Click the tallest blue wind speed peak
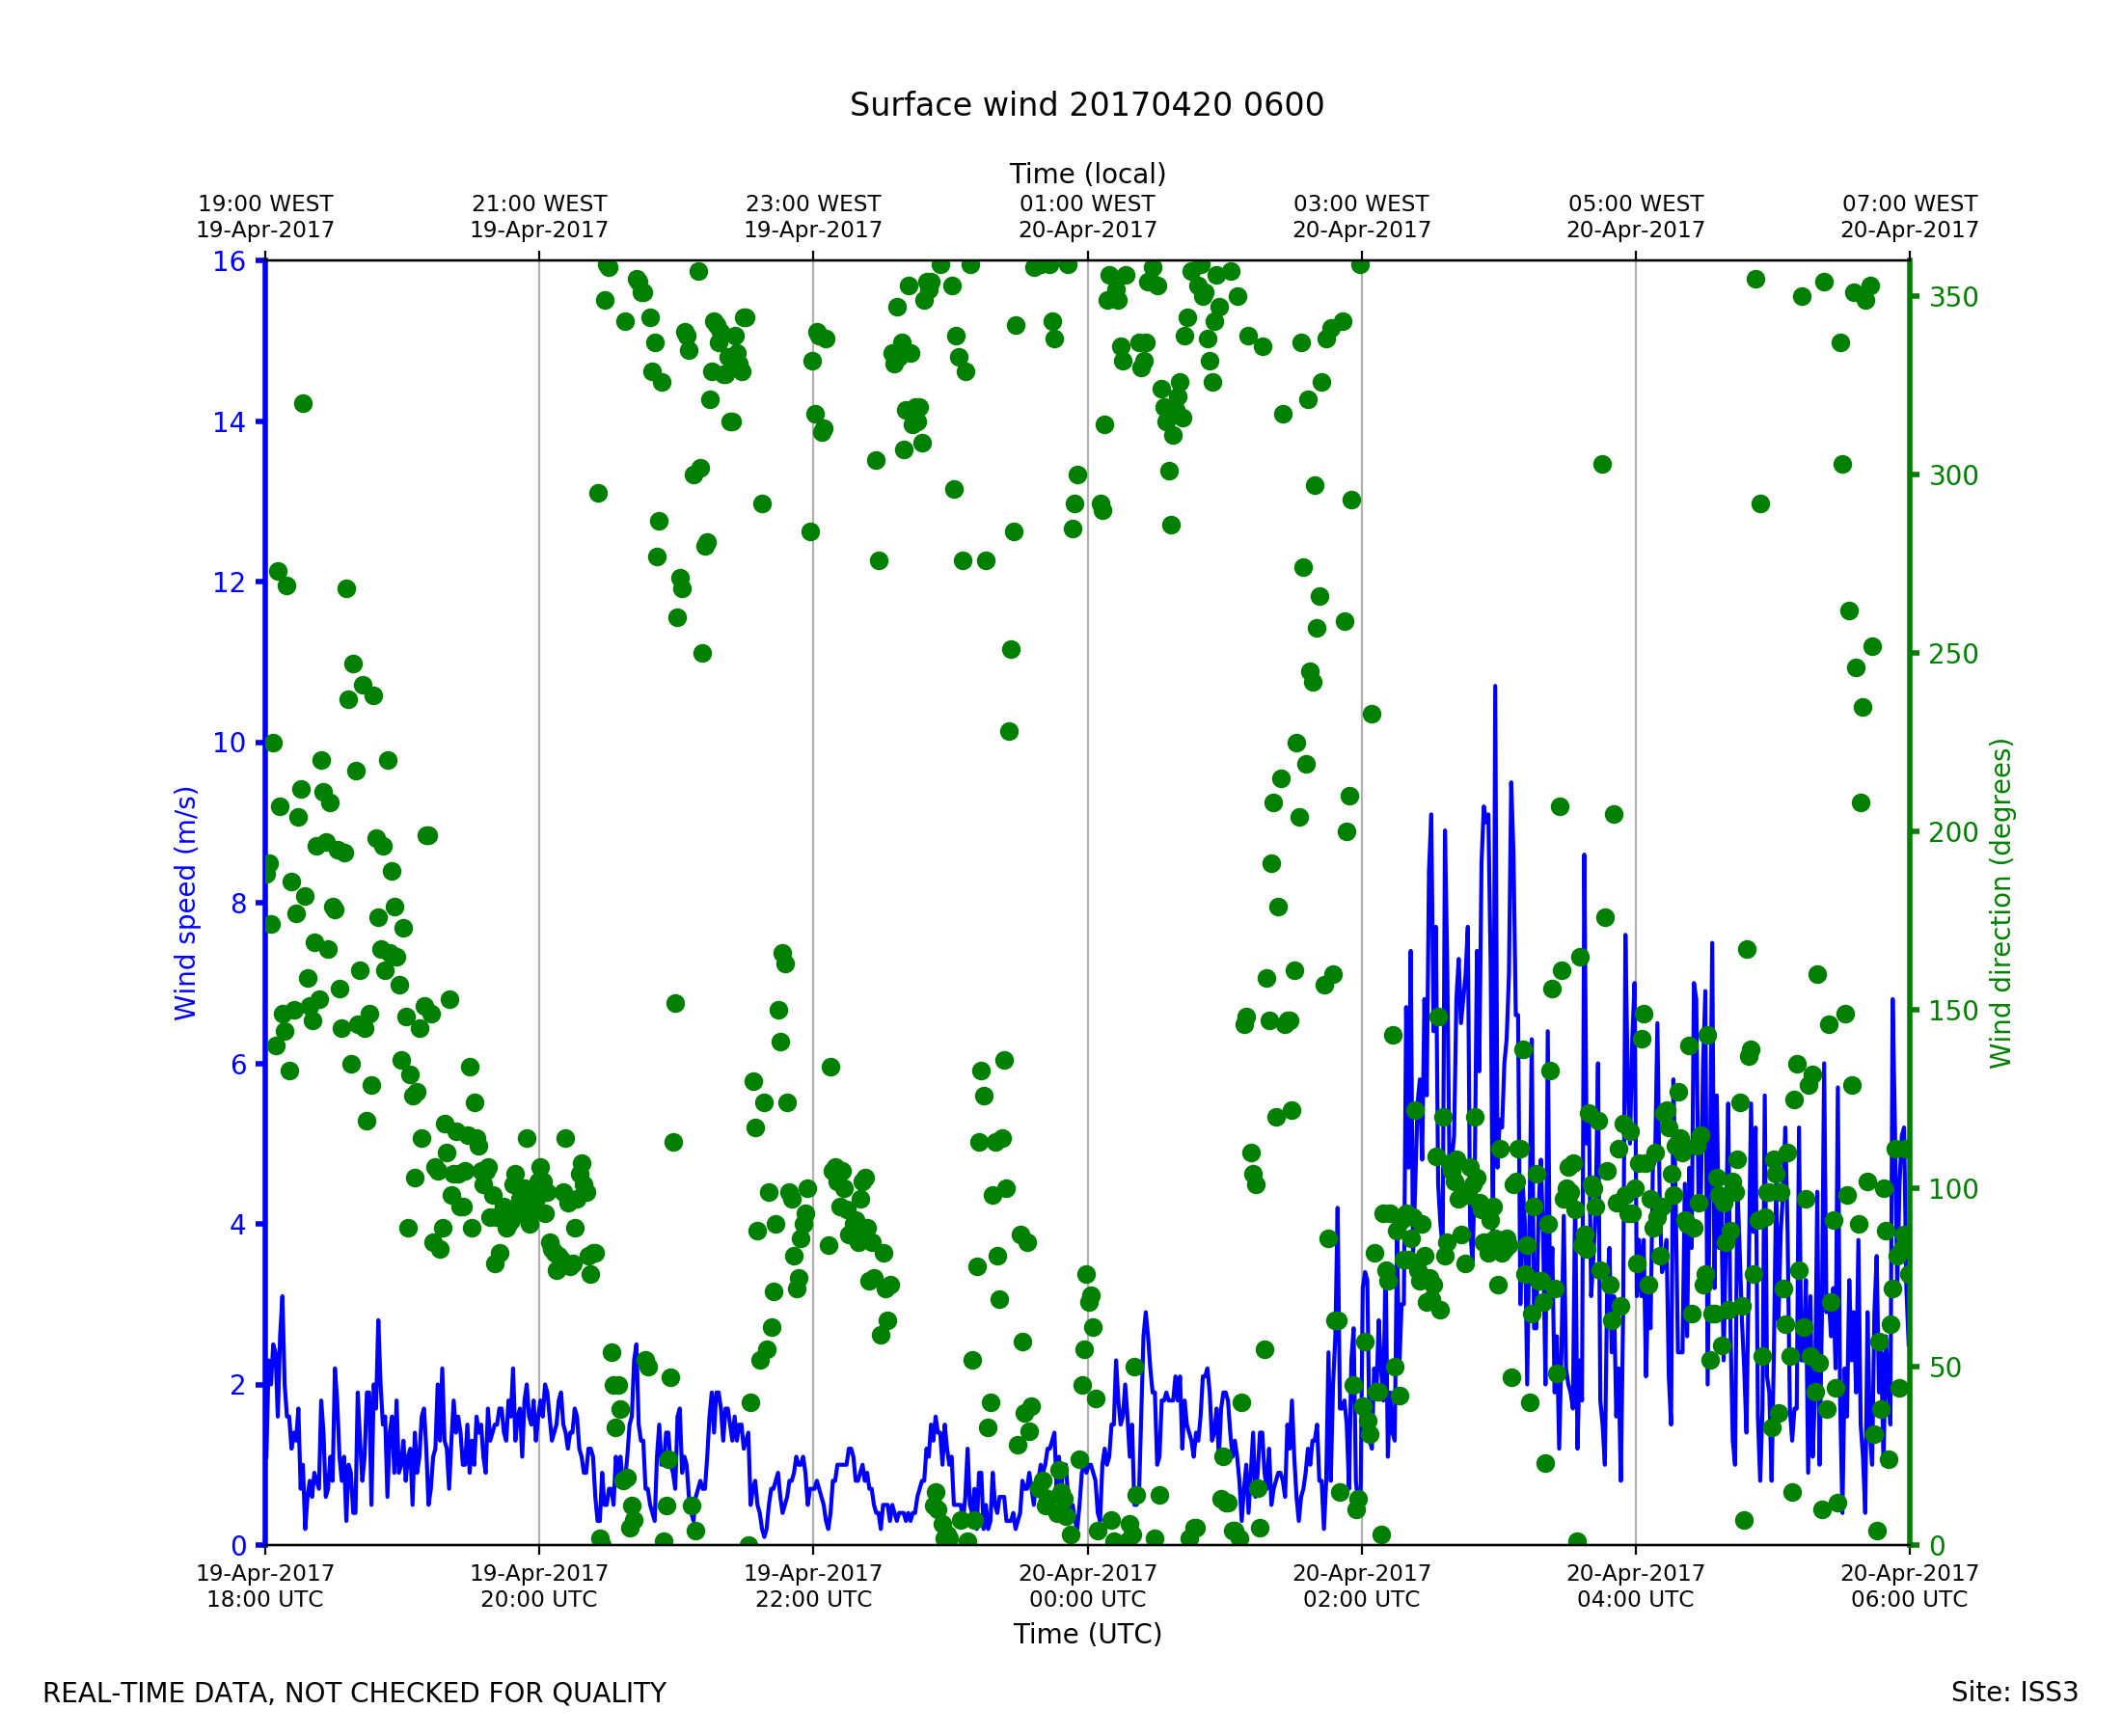 pos(1495,690)
